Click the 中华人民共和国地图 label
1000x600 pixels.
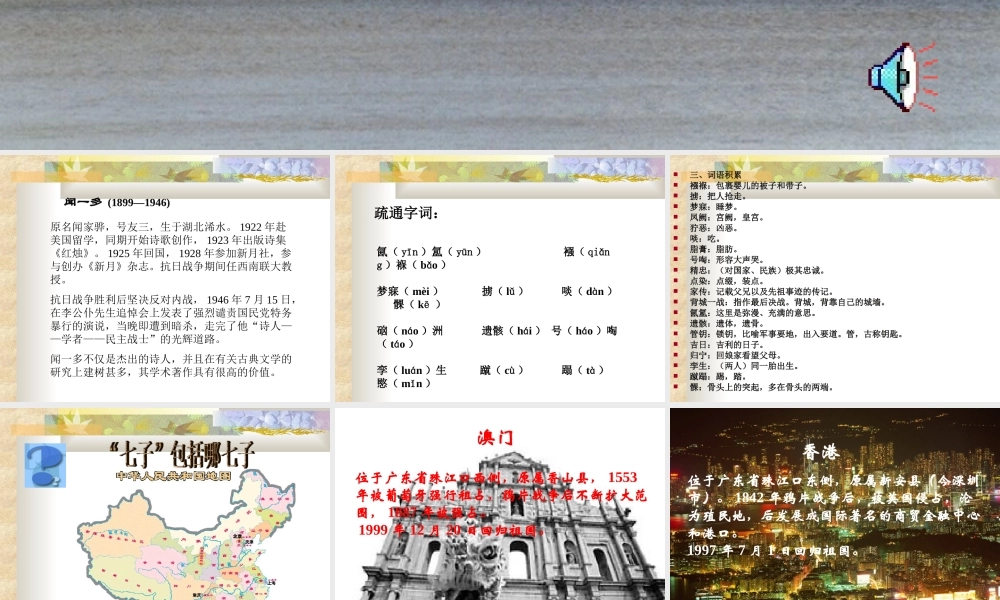point(173,476)
